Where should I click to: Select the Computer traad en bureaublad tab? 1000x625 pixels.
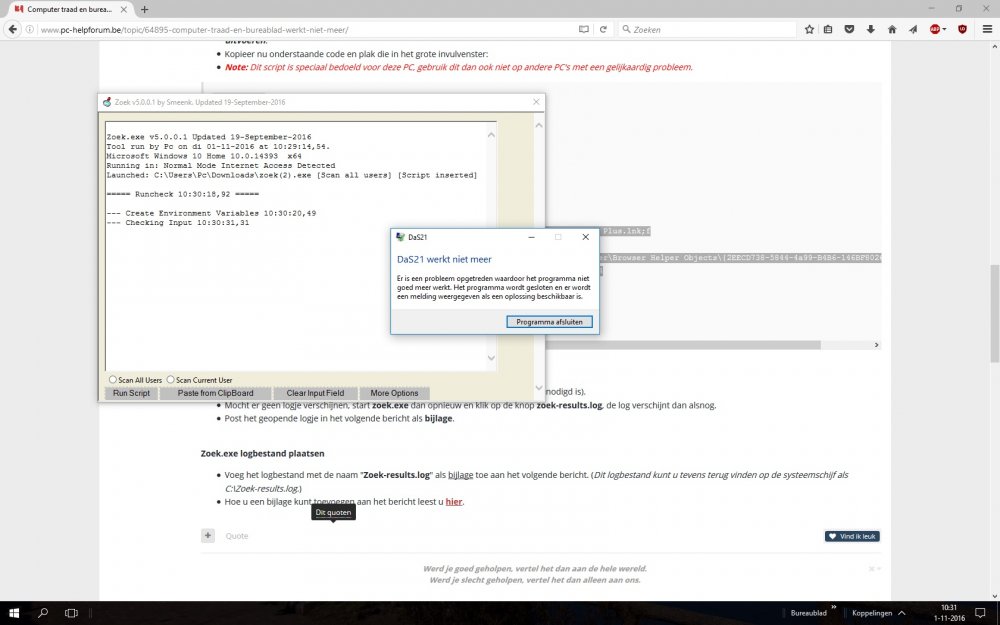tap(69, 10)
